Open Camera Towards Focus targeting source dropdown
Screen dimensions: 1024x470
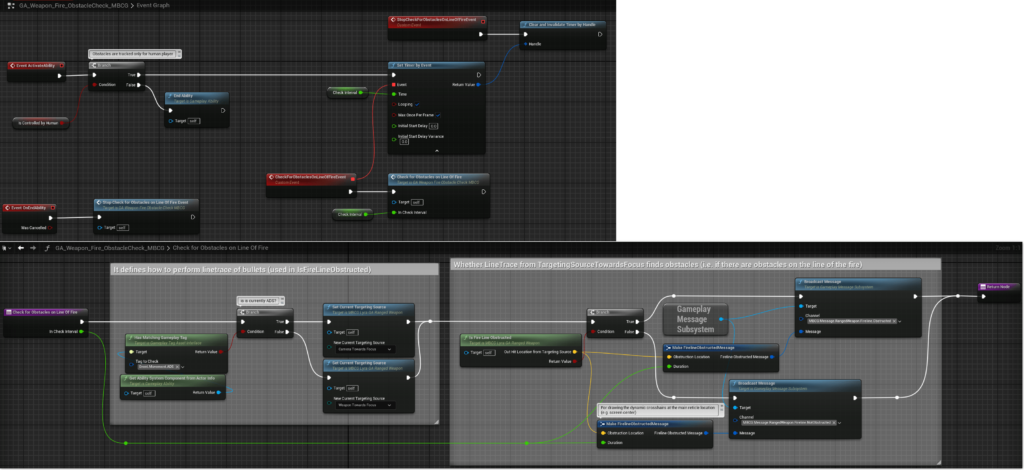click(362, 351)
